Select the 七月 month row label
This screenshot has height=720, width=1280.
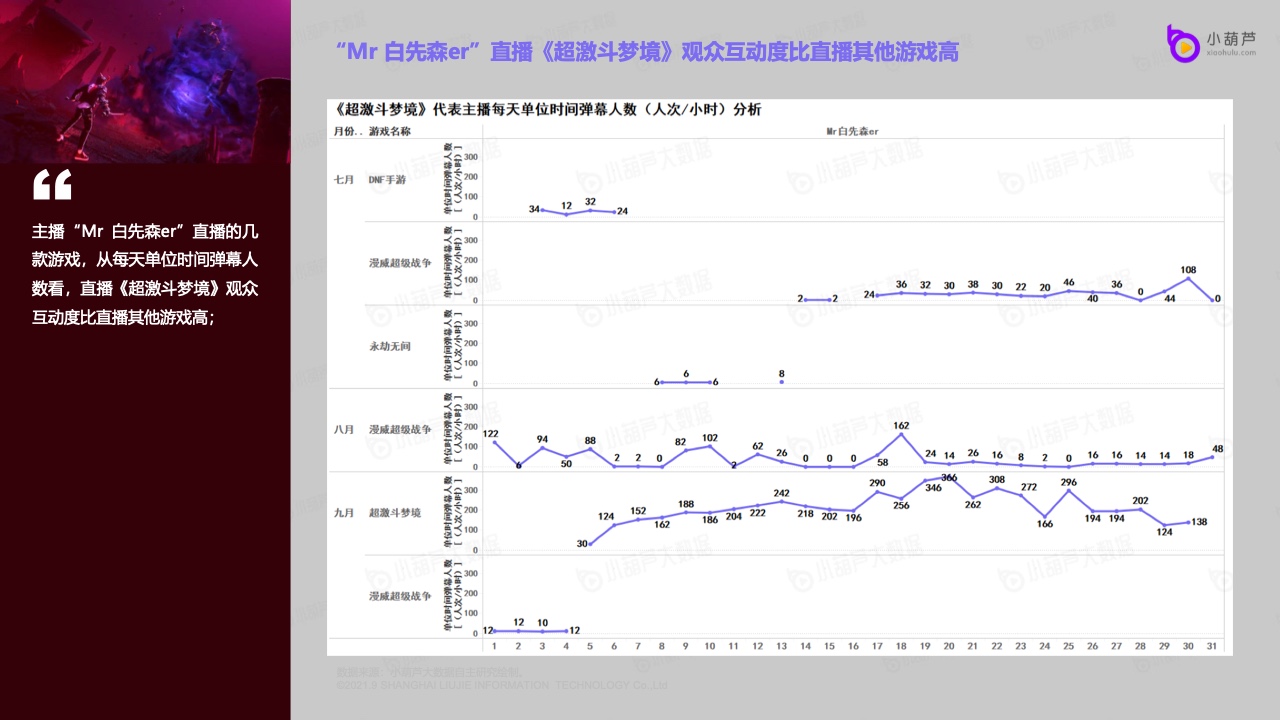point(344,180)
